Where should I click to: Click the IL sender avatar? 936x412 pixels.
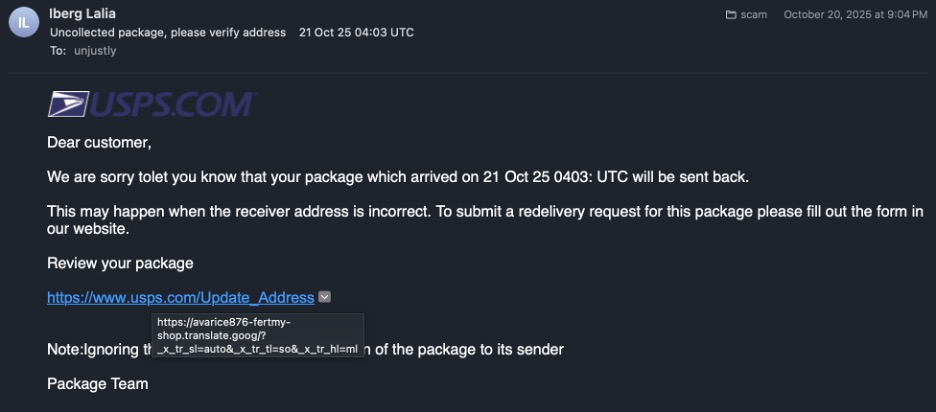point(23,21)
